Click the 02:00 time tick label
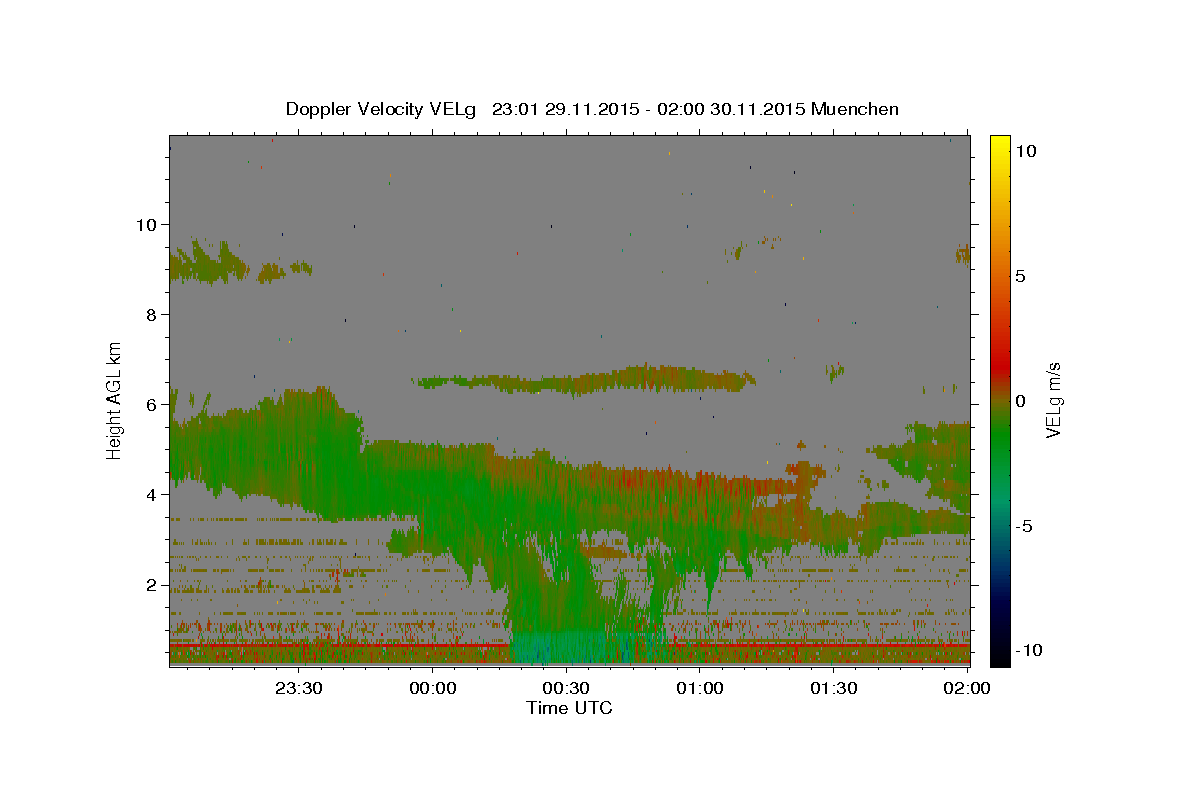 968,688
